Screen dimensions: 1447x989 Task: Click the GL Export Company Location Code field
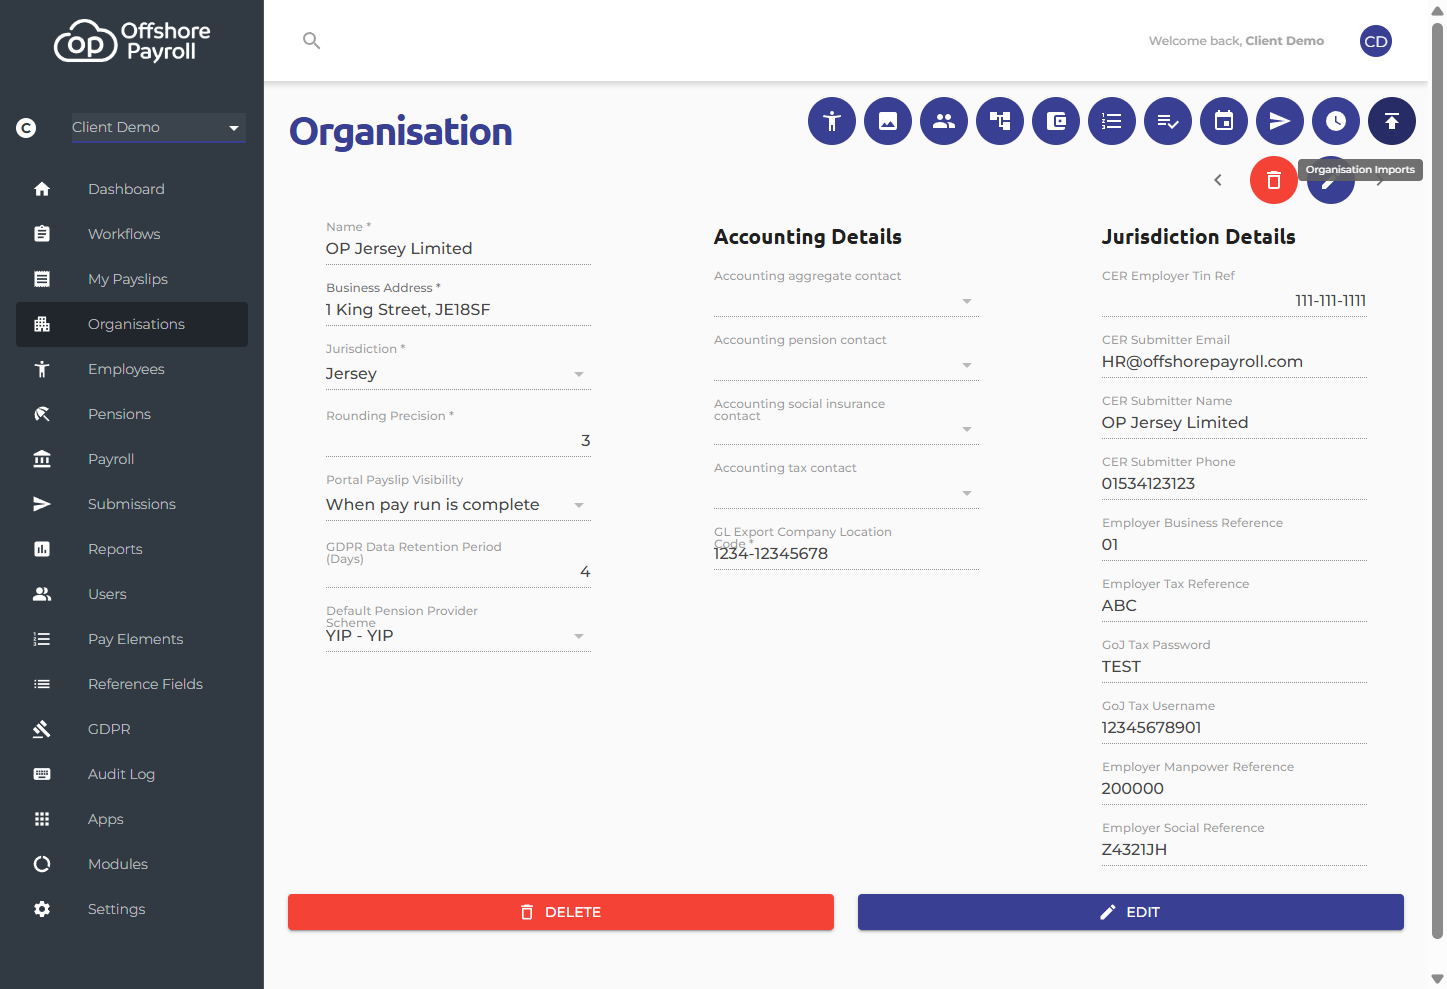click(846, 553)
